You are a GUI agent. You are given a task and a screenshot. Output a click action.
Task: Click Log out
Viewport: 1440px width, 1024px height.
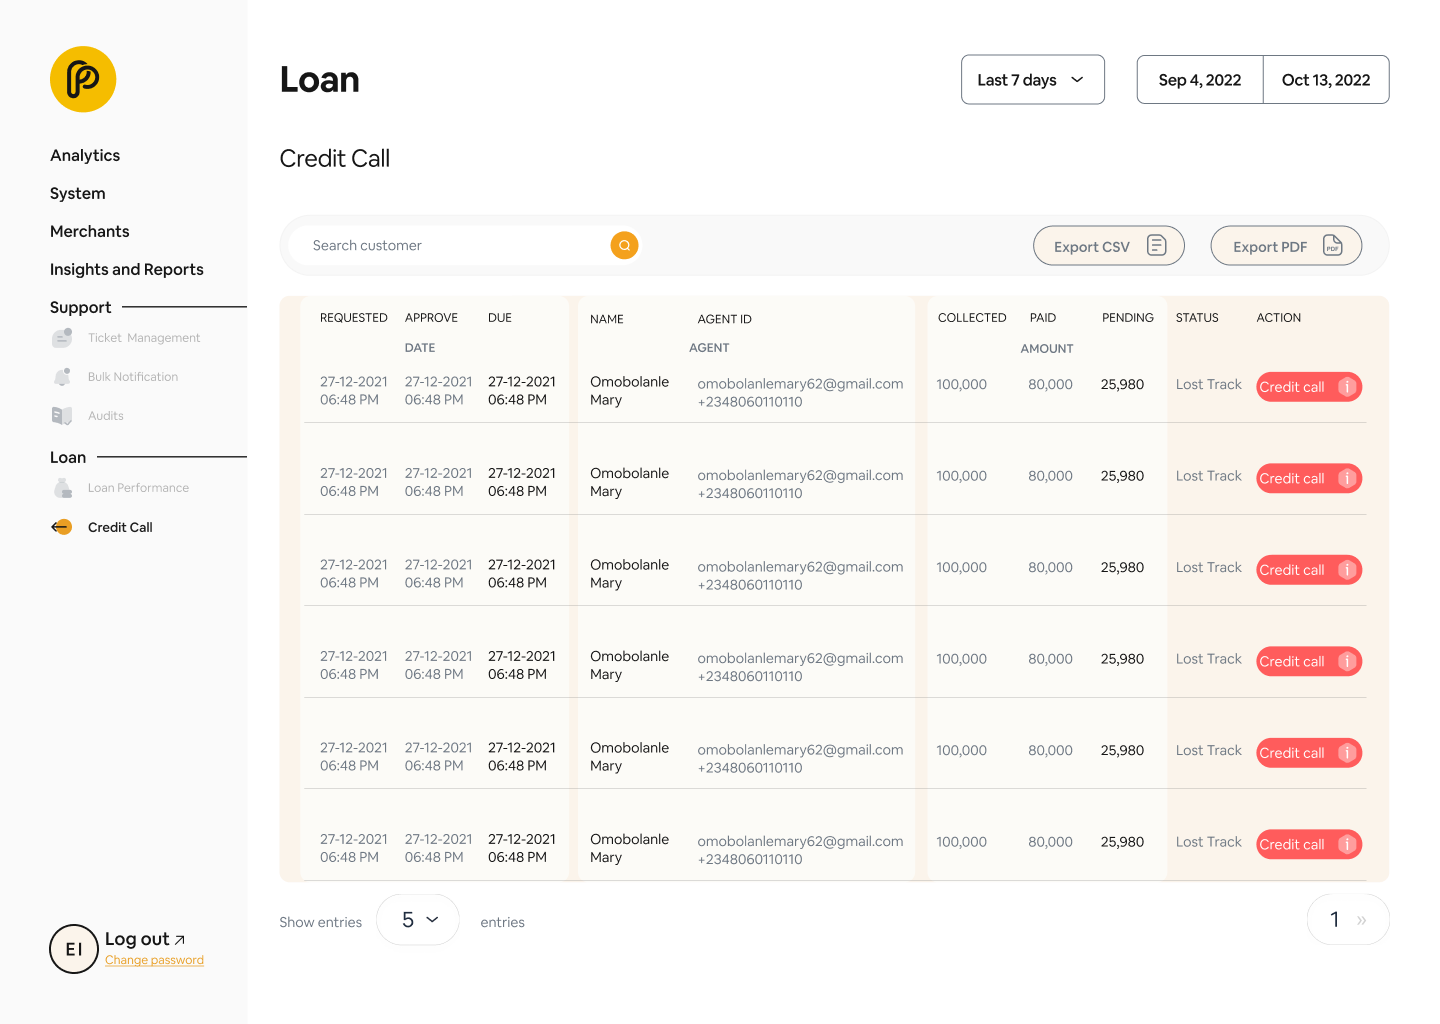tap(137, 939)
